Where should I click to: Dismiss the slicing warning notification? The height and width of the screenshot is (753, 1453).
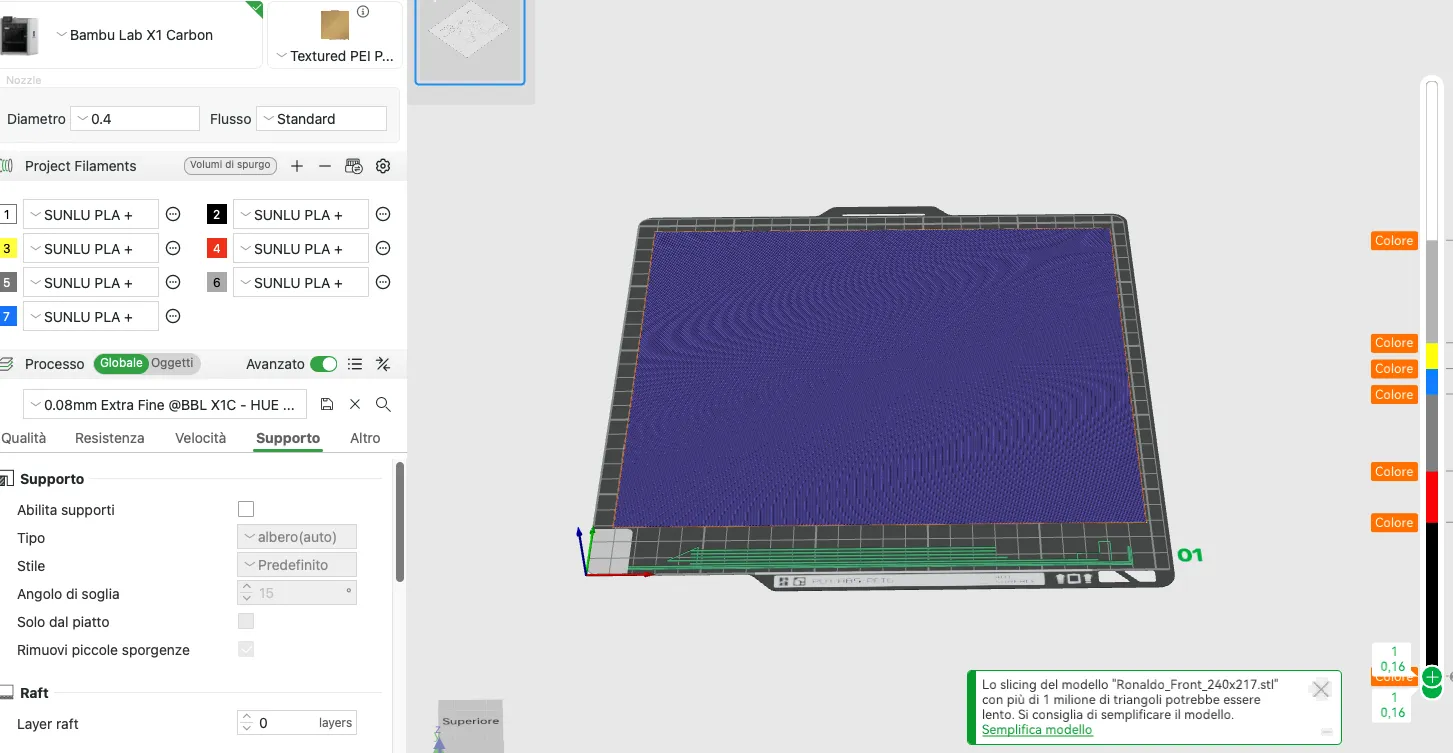point(1321,689)
